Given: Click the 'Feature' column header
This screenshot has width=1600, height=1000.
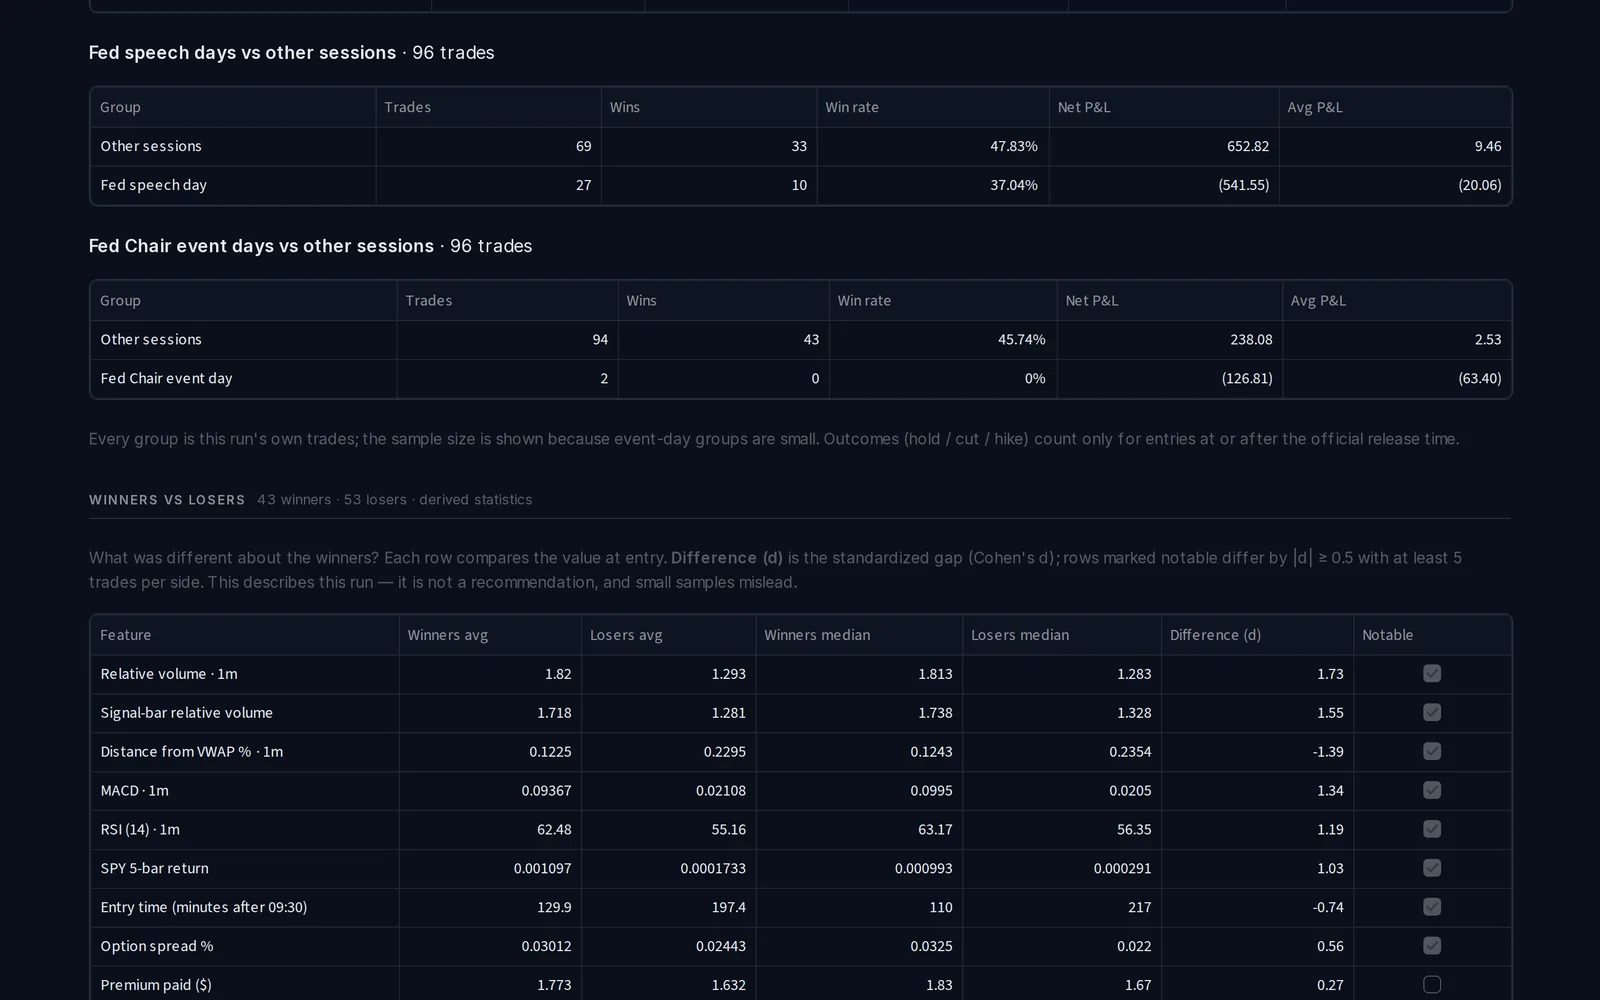Looking at the screenshot, I should pyautogui.click(x=126, y=635).
